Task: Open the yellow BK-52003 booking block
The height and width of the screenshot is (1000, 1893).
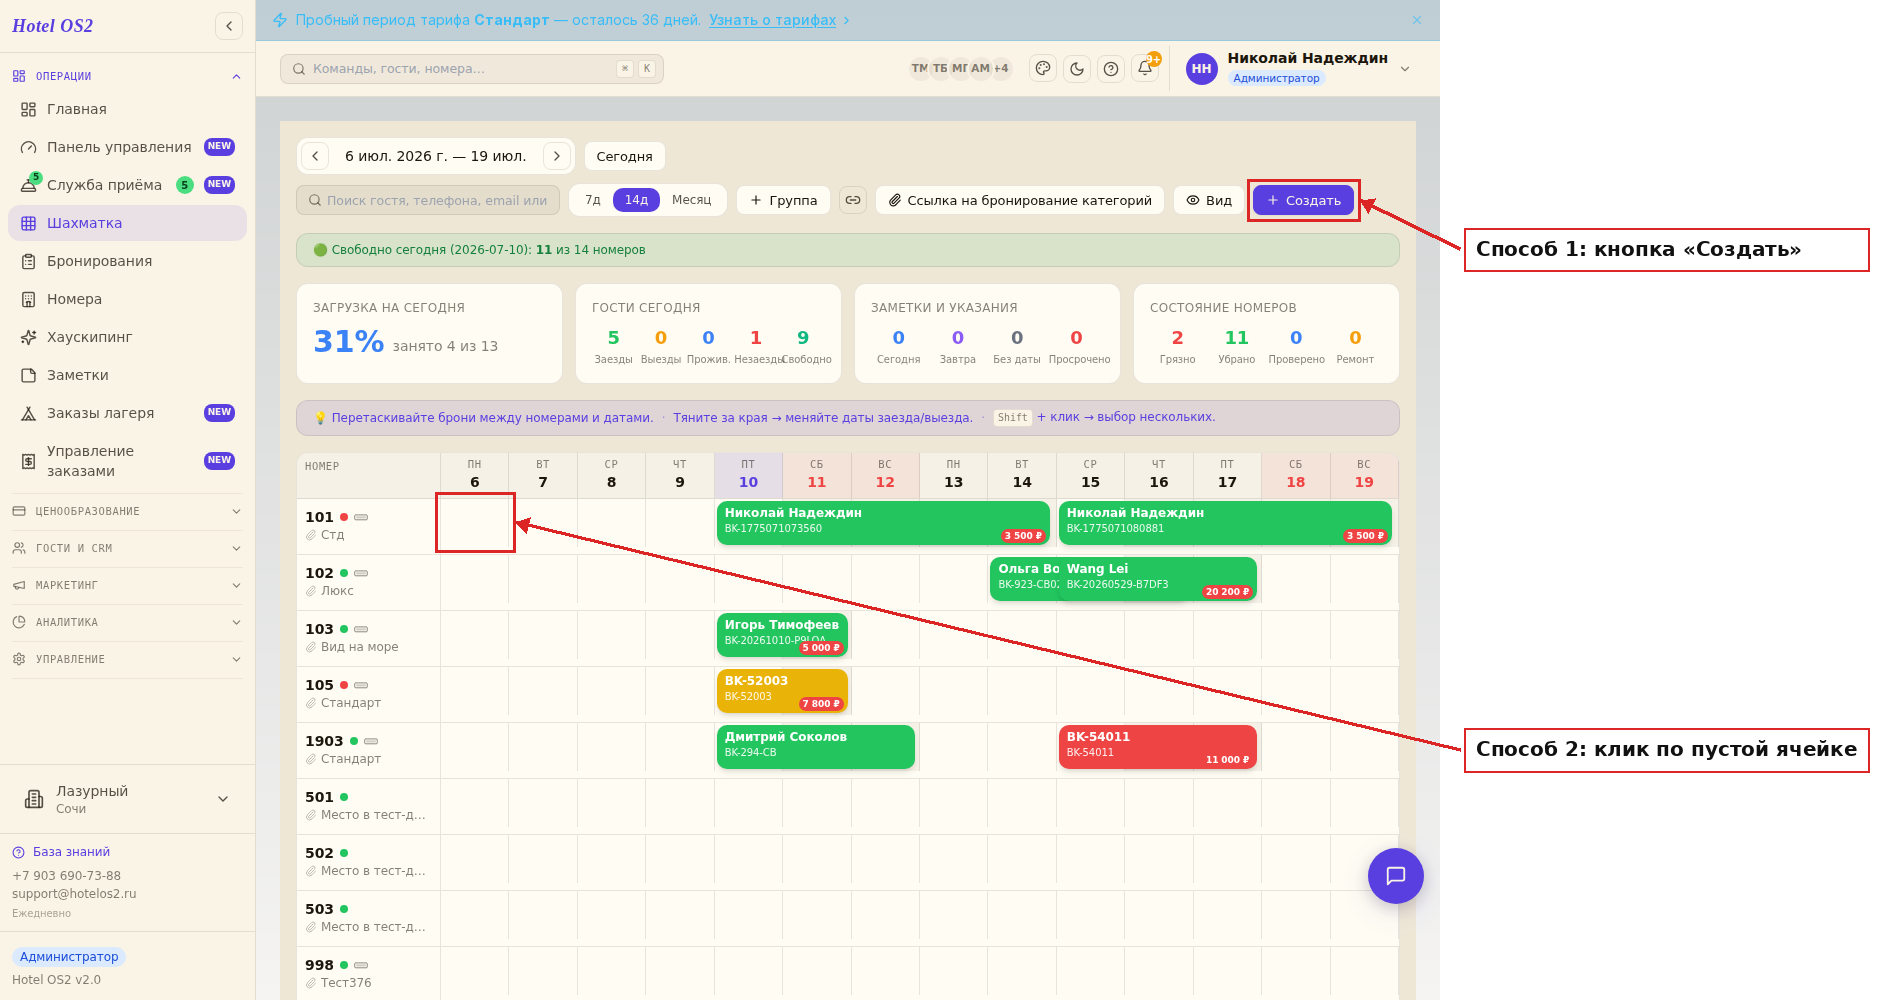Action: [782, 691]
